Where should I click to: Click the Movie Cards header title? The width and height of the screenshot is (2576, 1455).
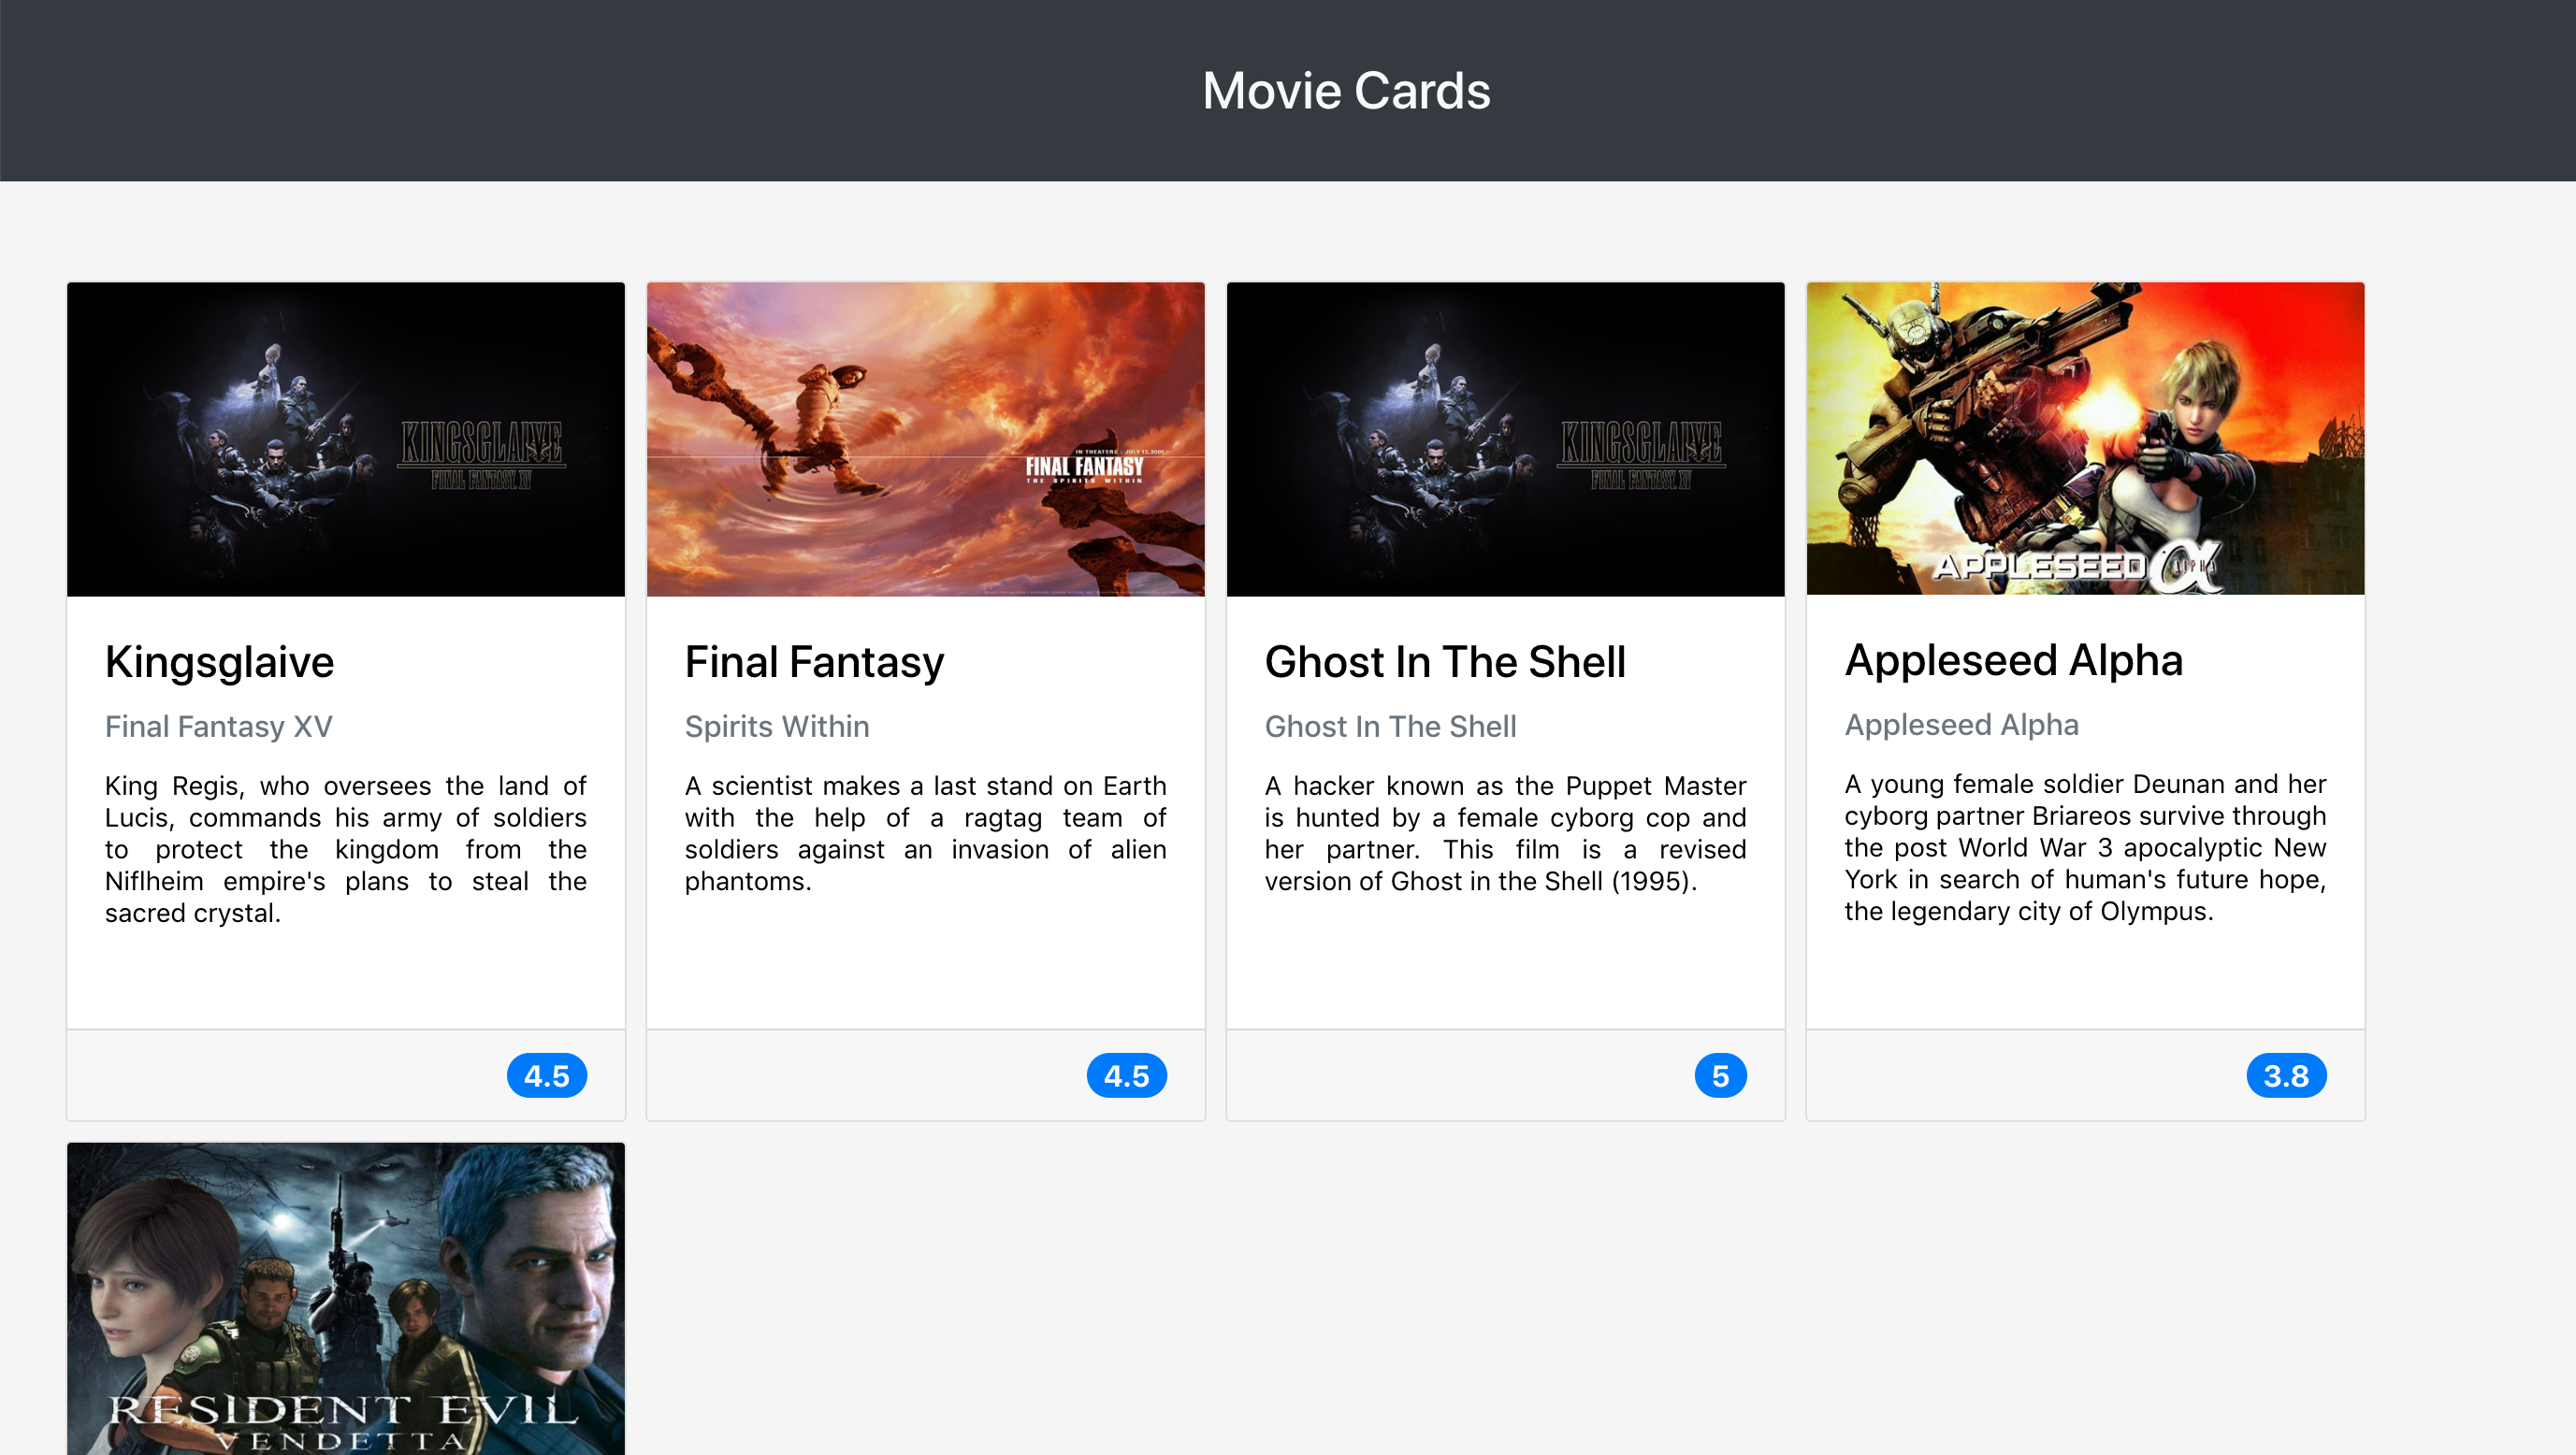click(1346, 91)
